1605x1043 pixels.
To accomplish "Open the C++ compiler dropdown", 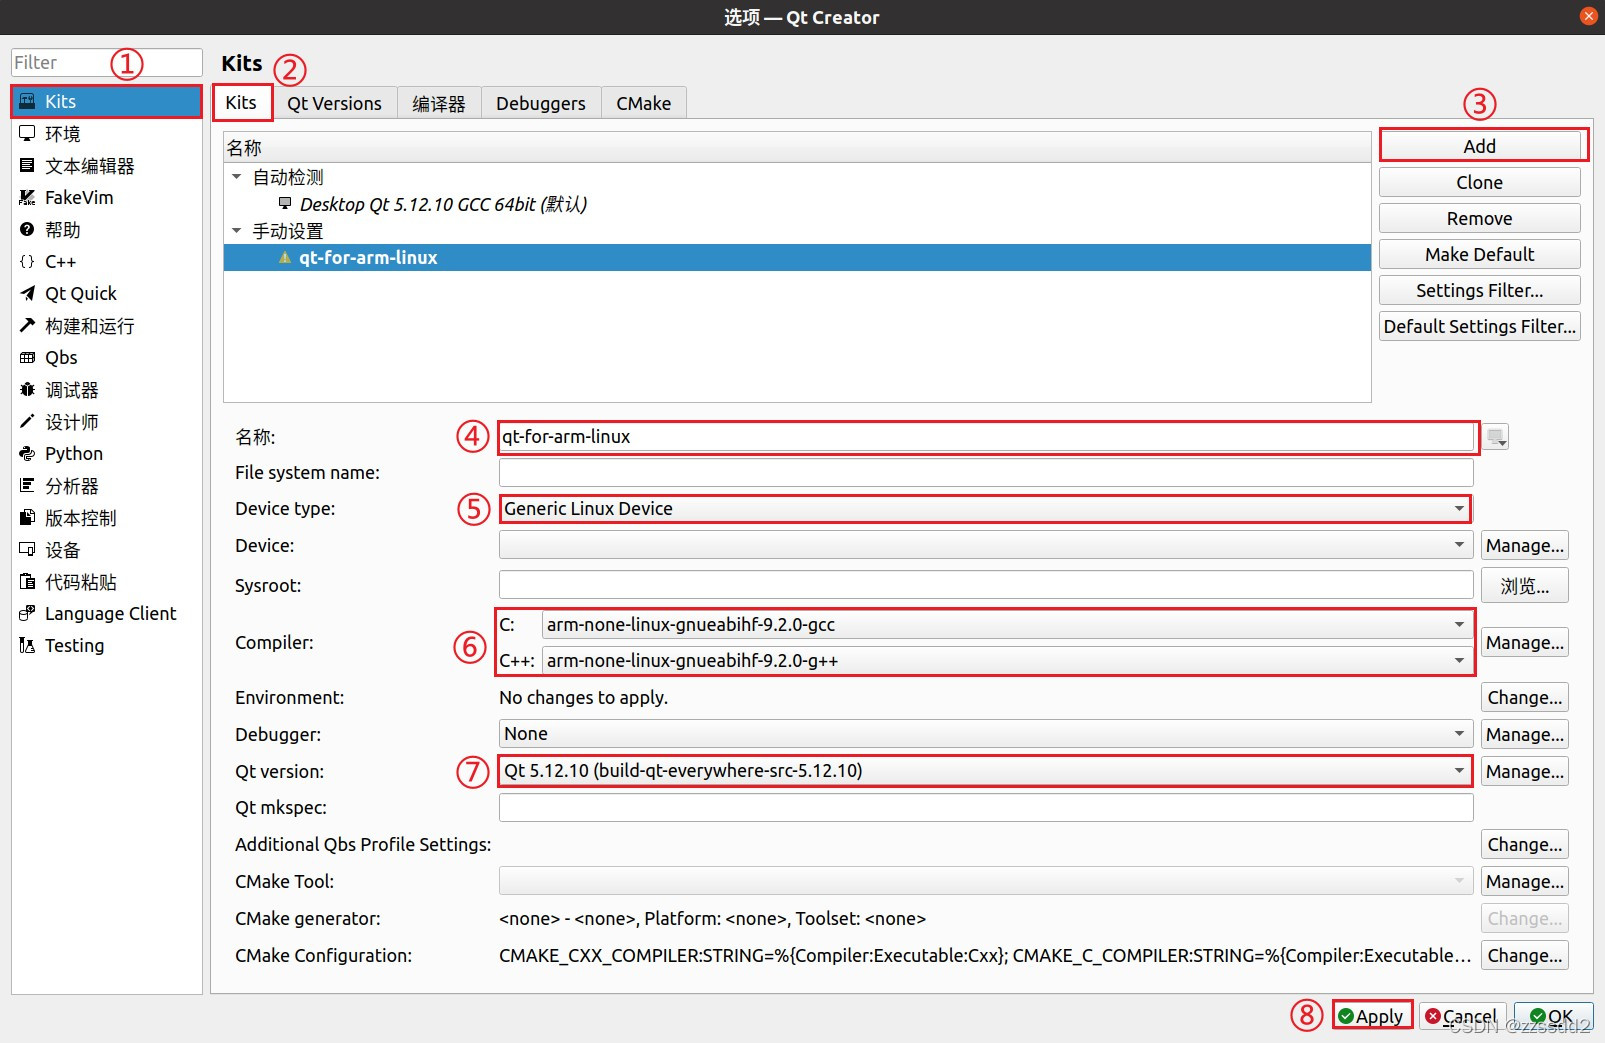I will (x=1007, y=661).
